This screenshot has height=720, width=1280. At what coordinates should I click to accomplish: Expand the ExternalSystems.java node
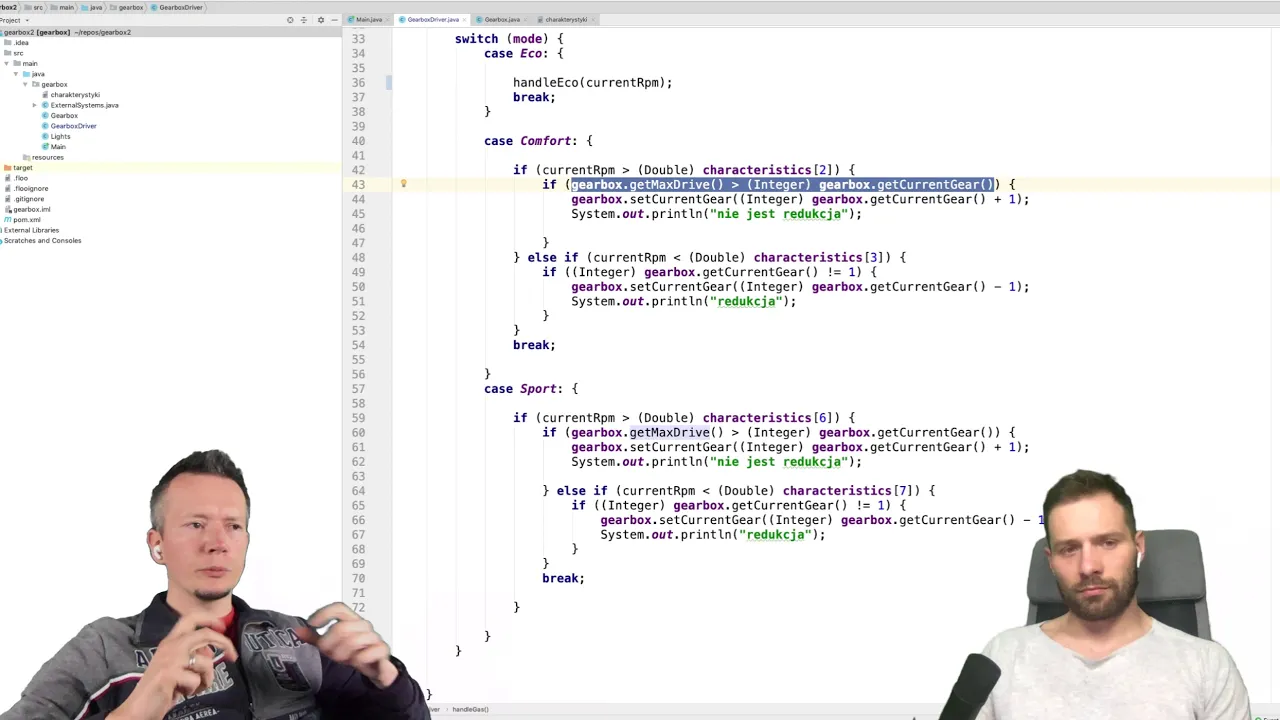[35, 105]
